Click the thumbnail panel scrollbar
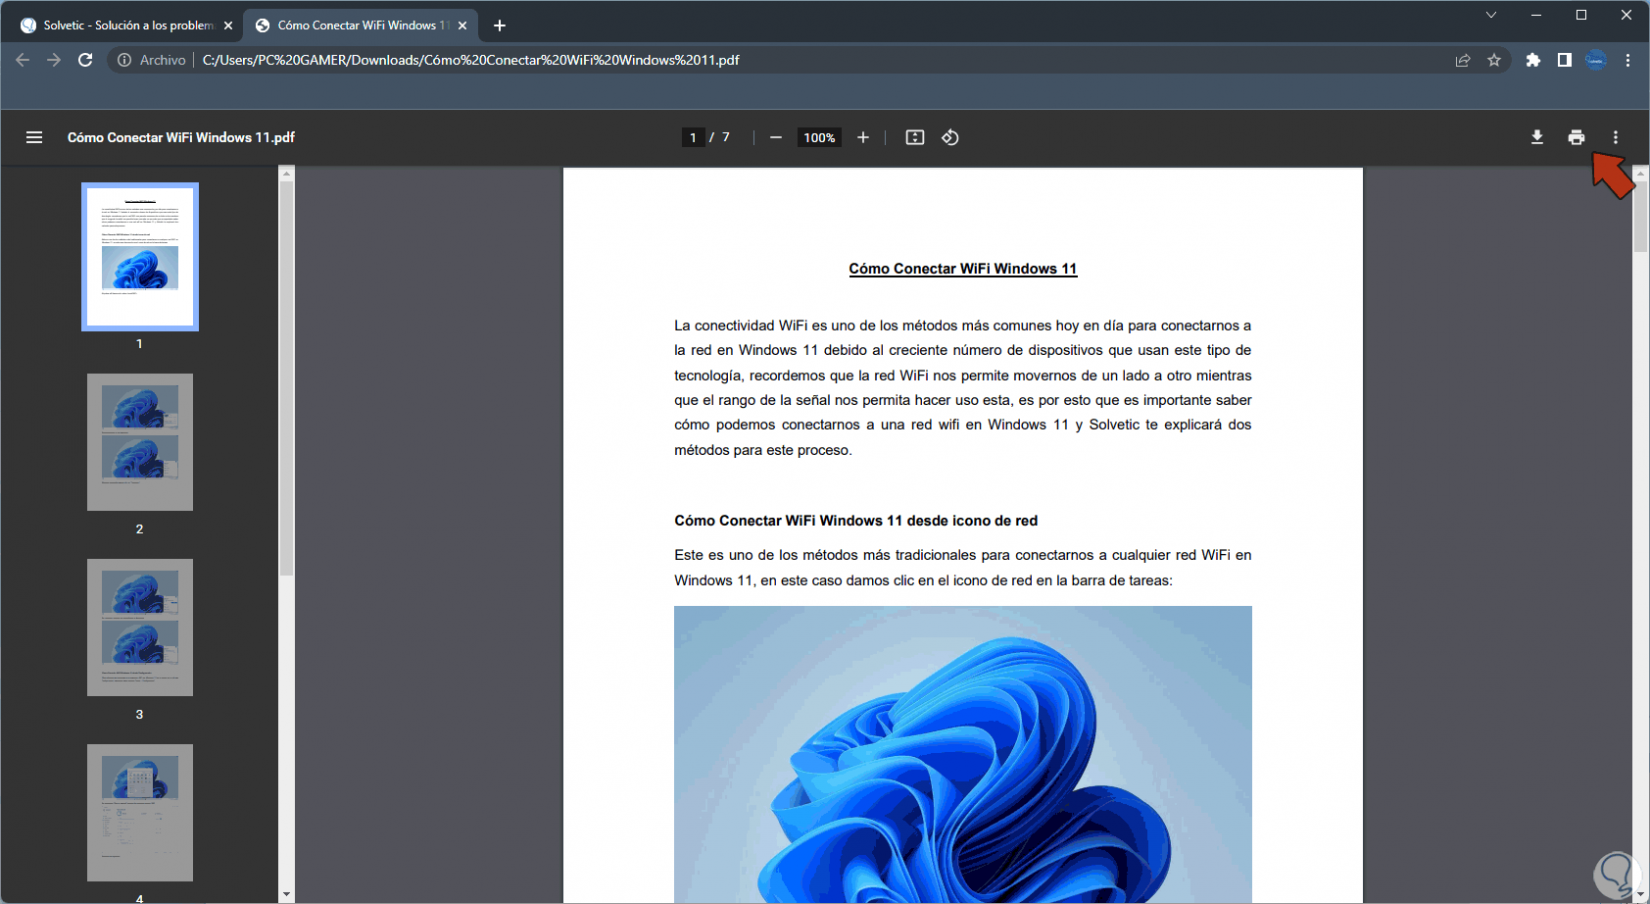The image size is (1650, 904). 287,378
